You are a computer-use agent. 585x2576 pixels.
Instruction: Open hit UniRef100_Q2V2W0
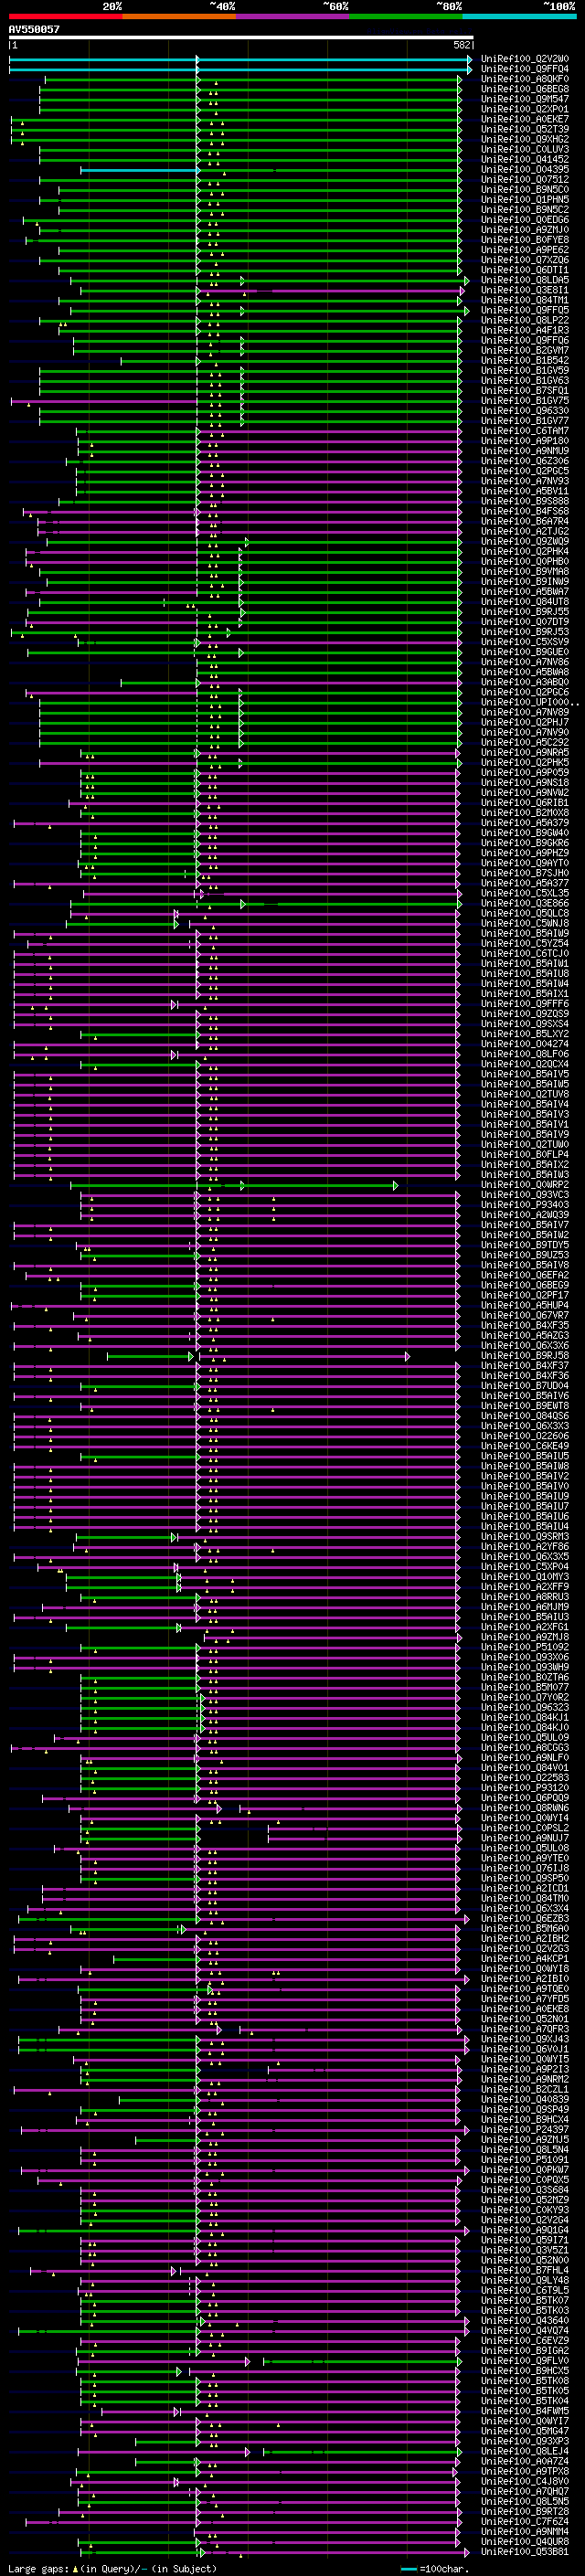tap(525, 59)
